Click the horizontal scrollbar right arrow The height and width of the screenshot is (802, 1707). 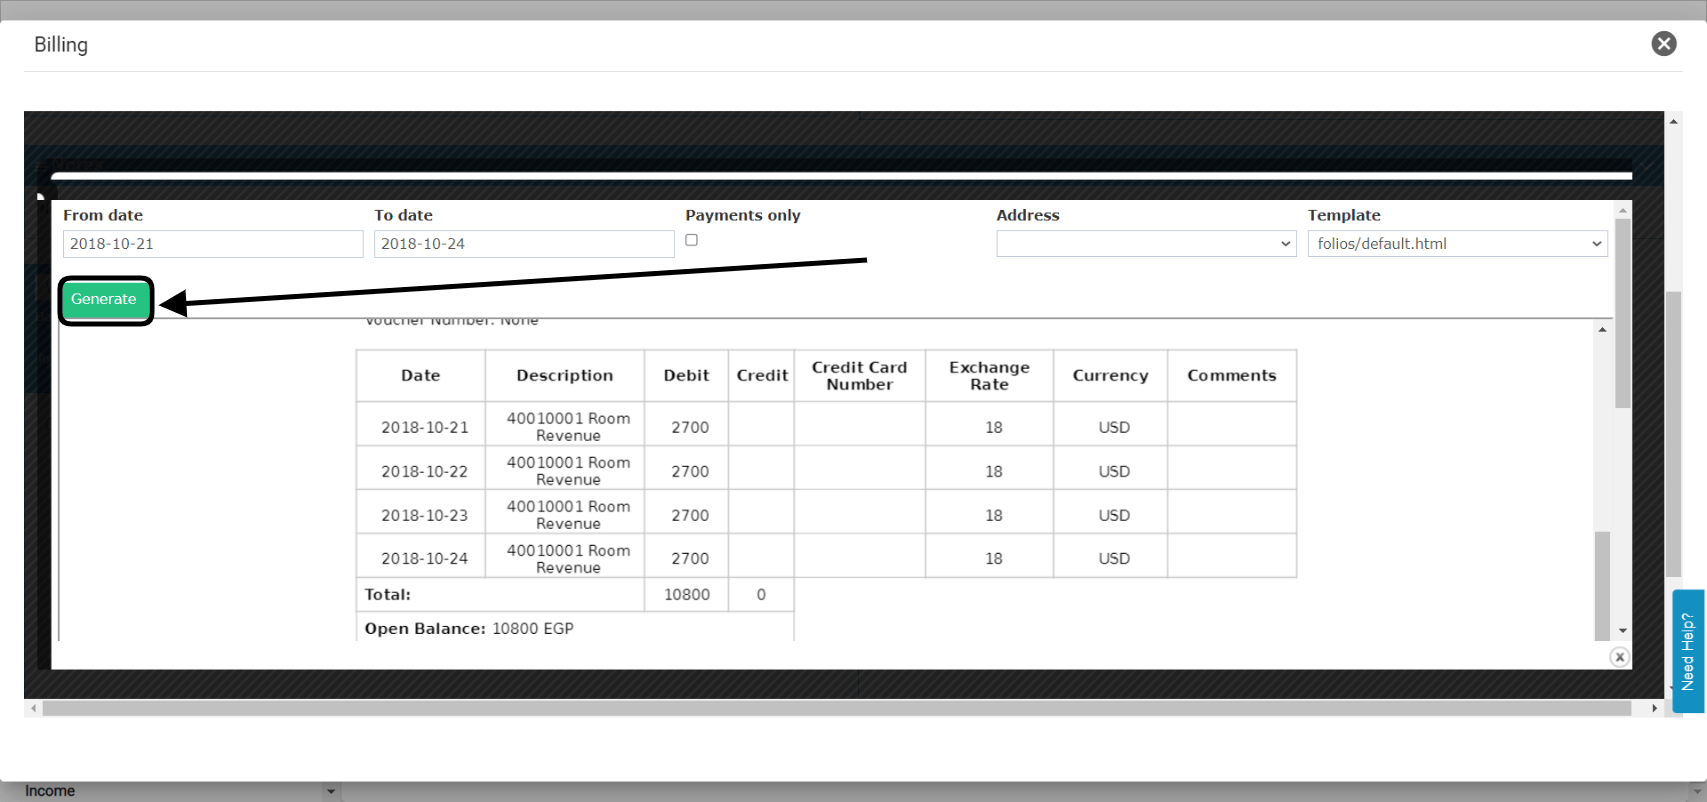coord(1654,708)
